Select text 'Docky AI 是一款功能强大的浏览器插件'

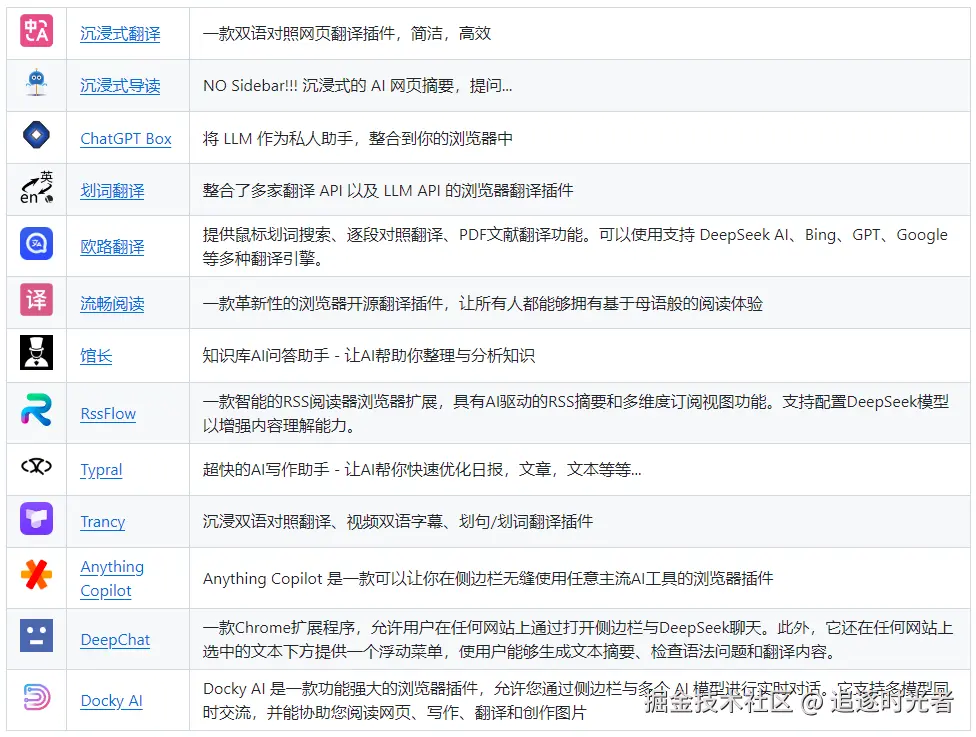click(x=340, y=688)
